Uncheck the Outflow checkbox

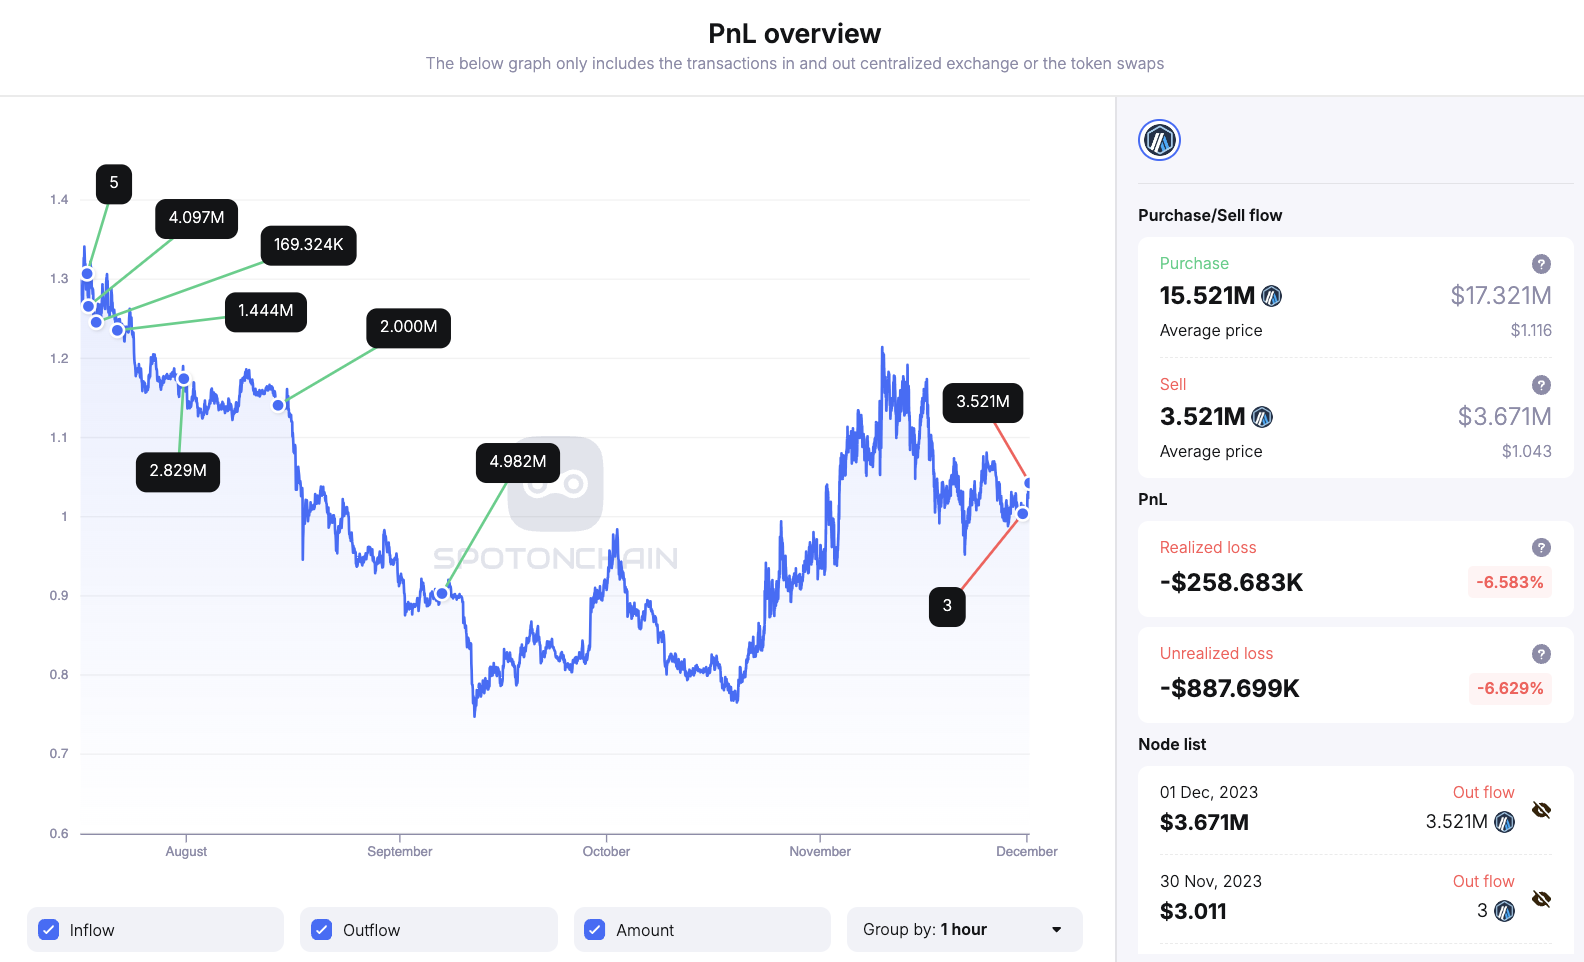coord(321,929)
